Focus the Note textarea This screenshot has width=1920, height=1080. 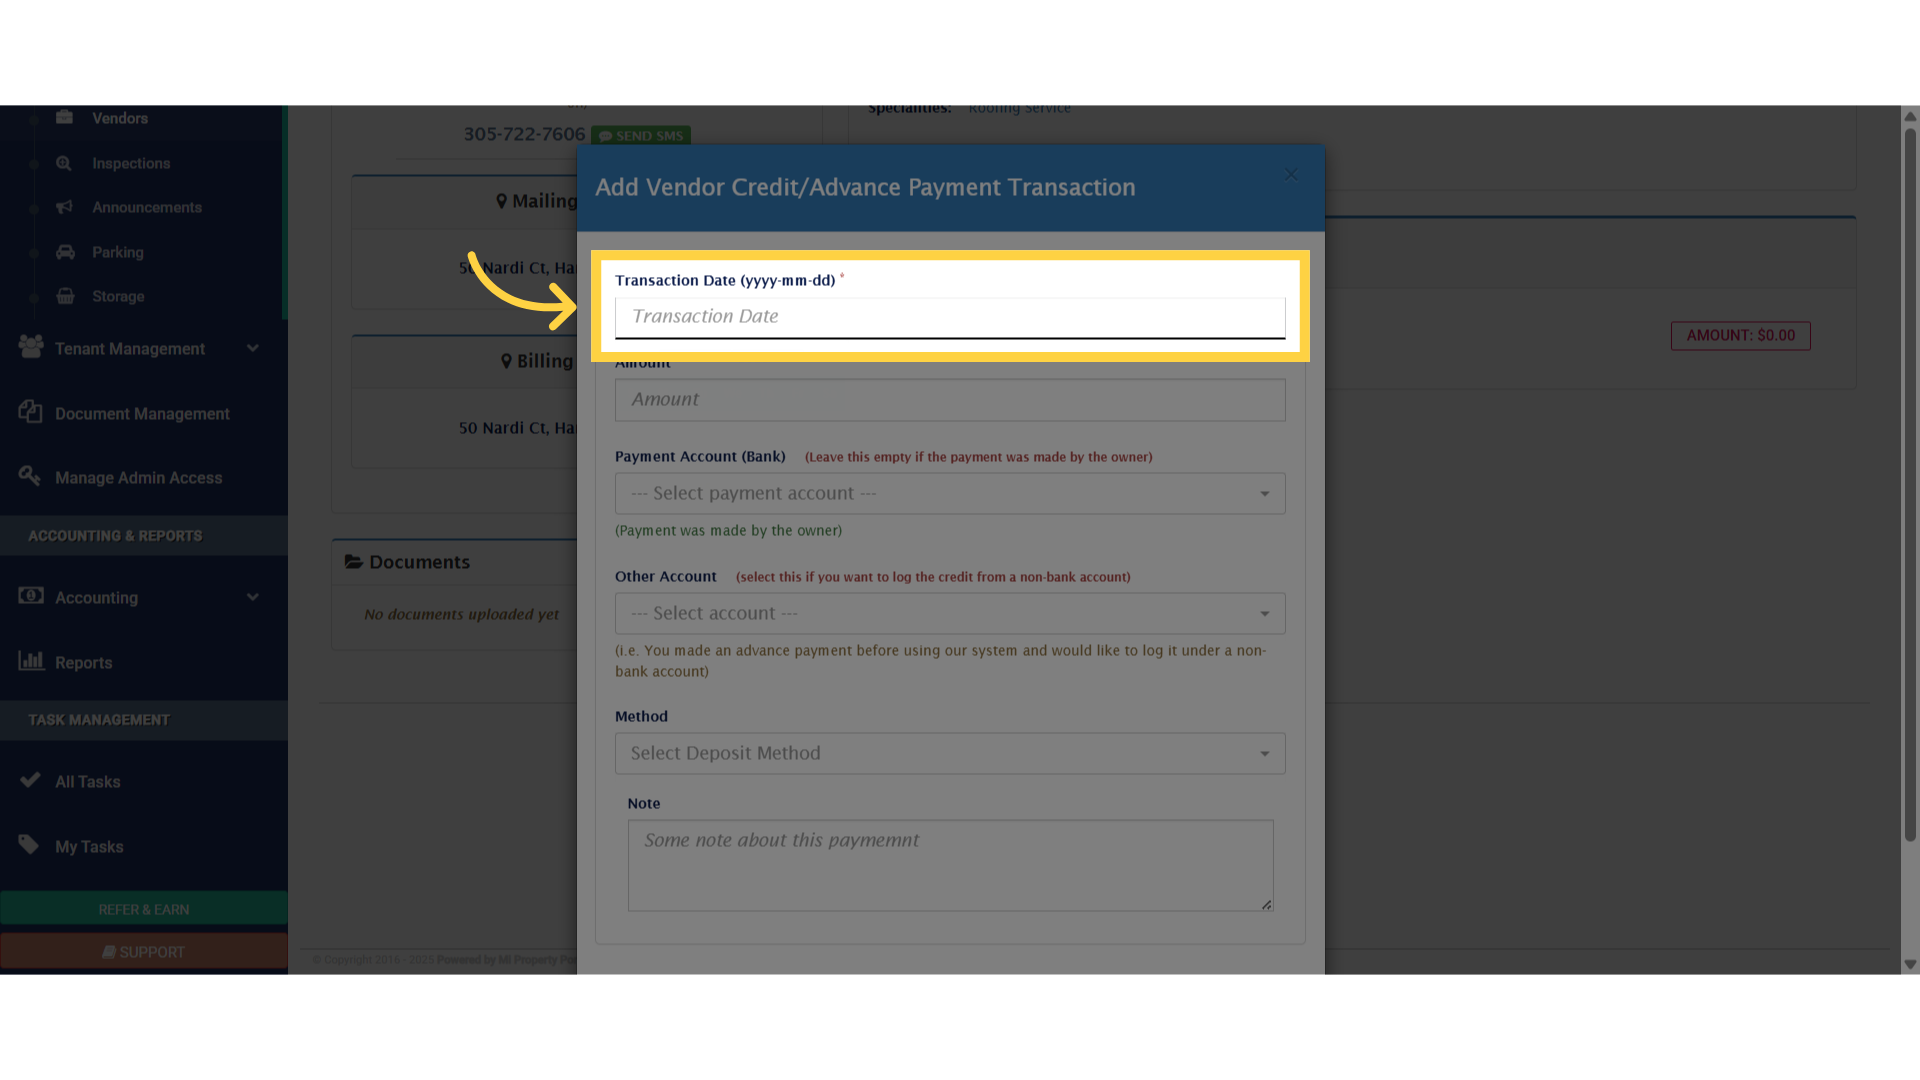click(x=950, y=866)
